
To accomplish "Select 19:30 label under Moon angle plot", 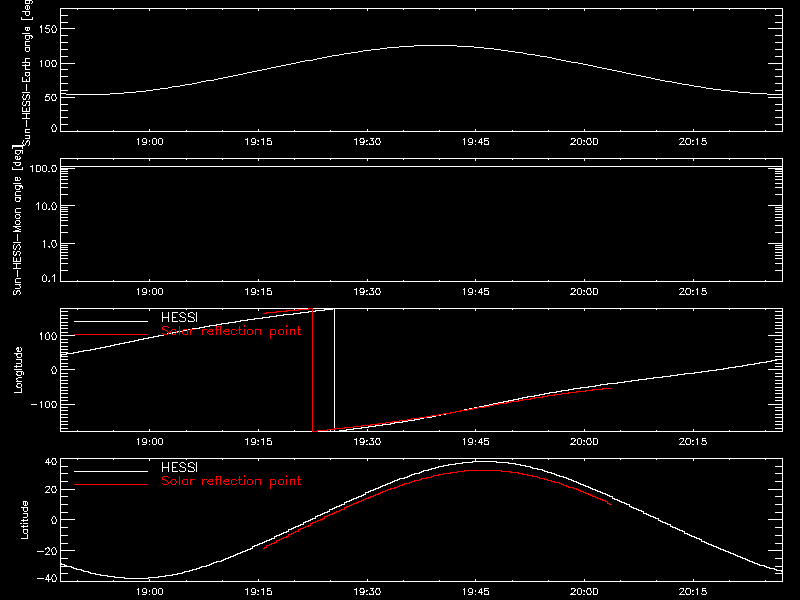I will point(367,291).
